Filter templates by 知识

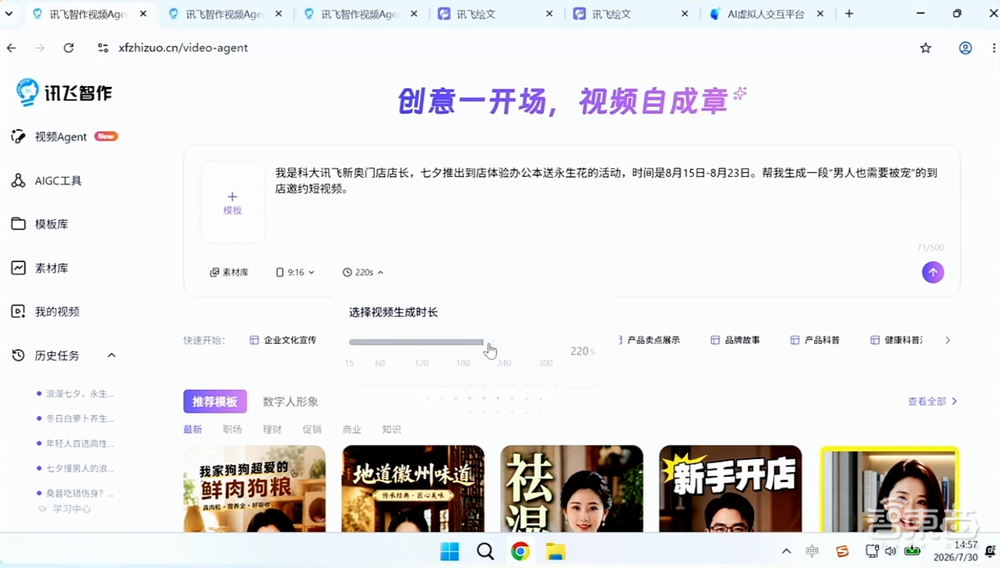click(392, 429)
